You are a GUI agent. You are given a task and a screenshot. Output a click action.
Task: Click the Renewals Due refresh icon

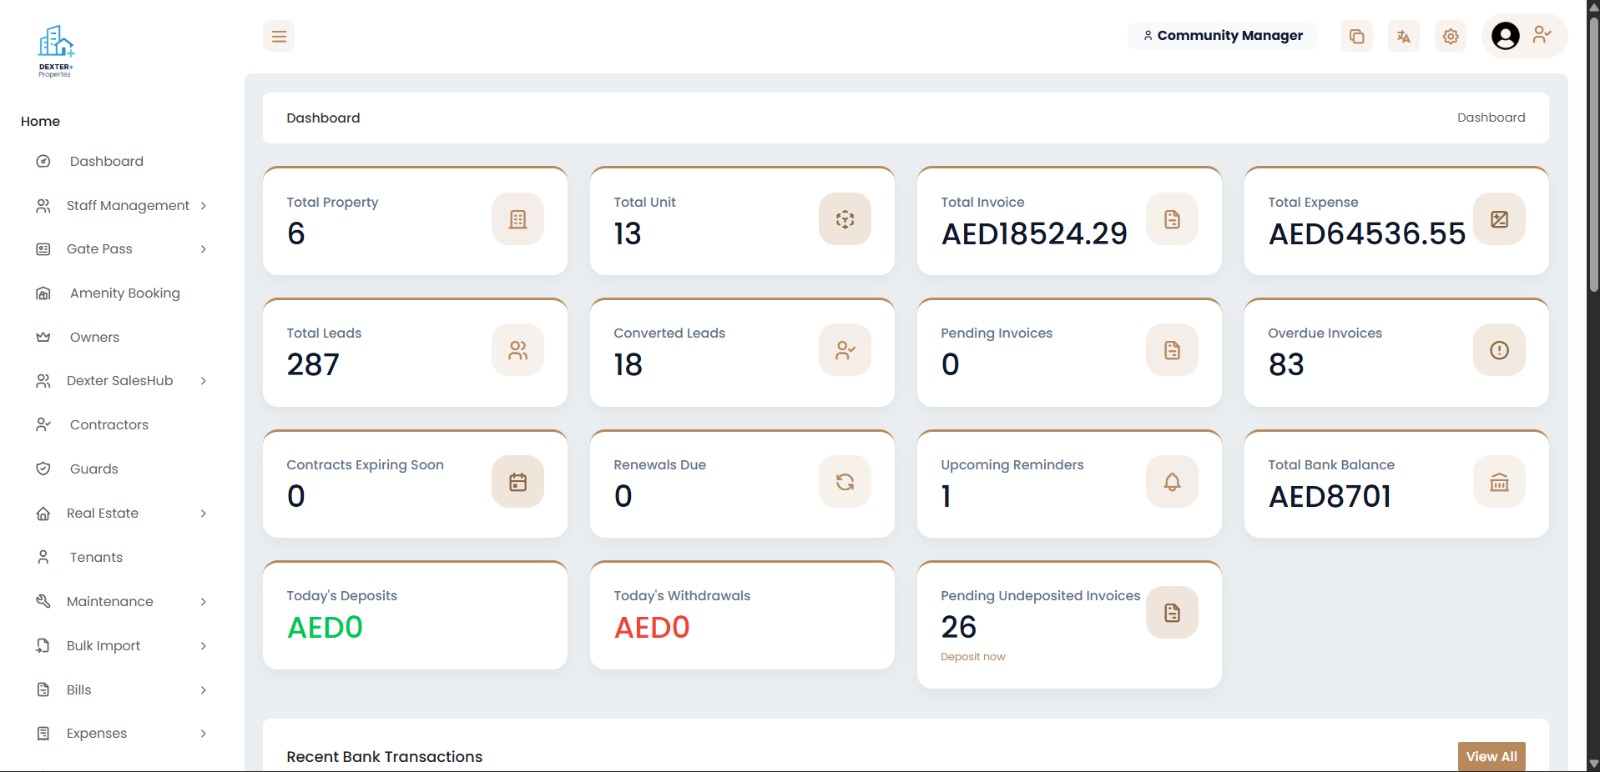click(x=845, y=482)
